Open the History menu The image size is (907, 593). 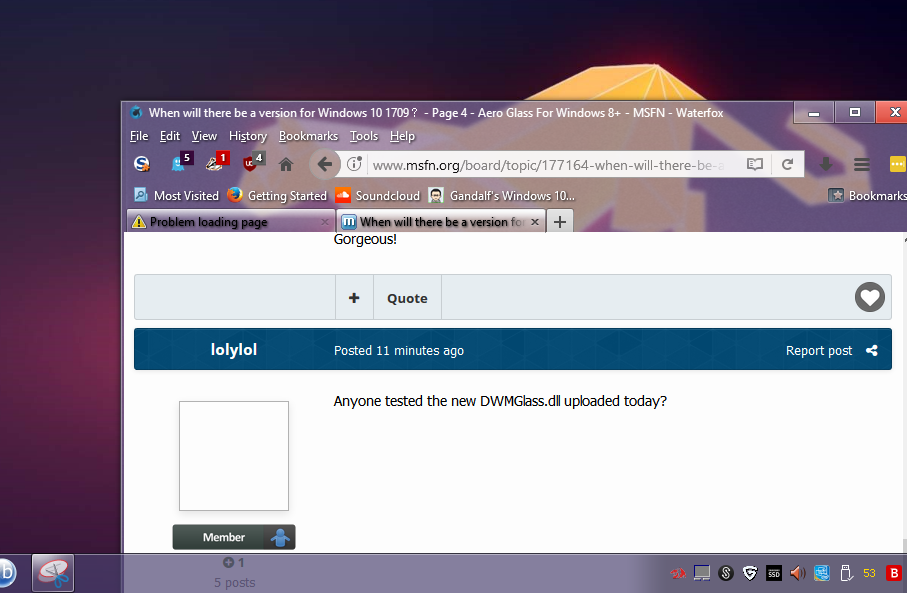pyautogui.click(x=248, y=136)
